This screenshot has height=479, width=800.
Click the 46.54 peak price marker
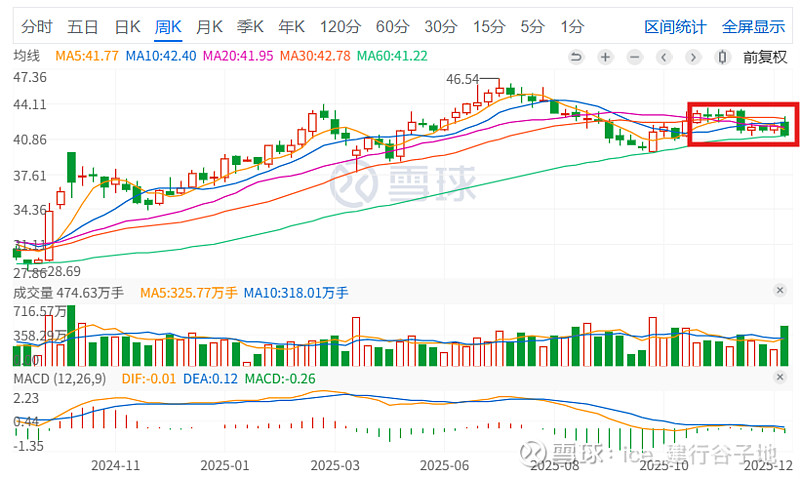point(463,78)
